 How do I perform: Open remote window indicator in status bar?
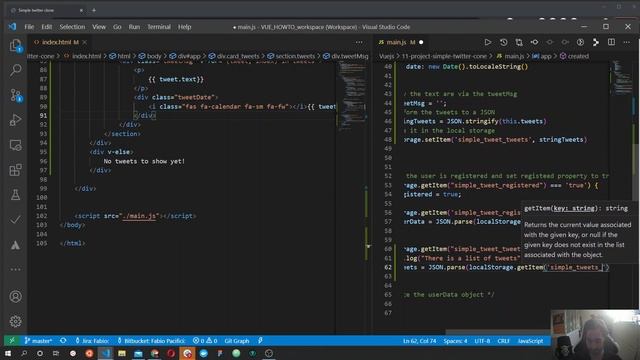point(12,341)
